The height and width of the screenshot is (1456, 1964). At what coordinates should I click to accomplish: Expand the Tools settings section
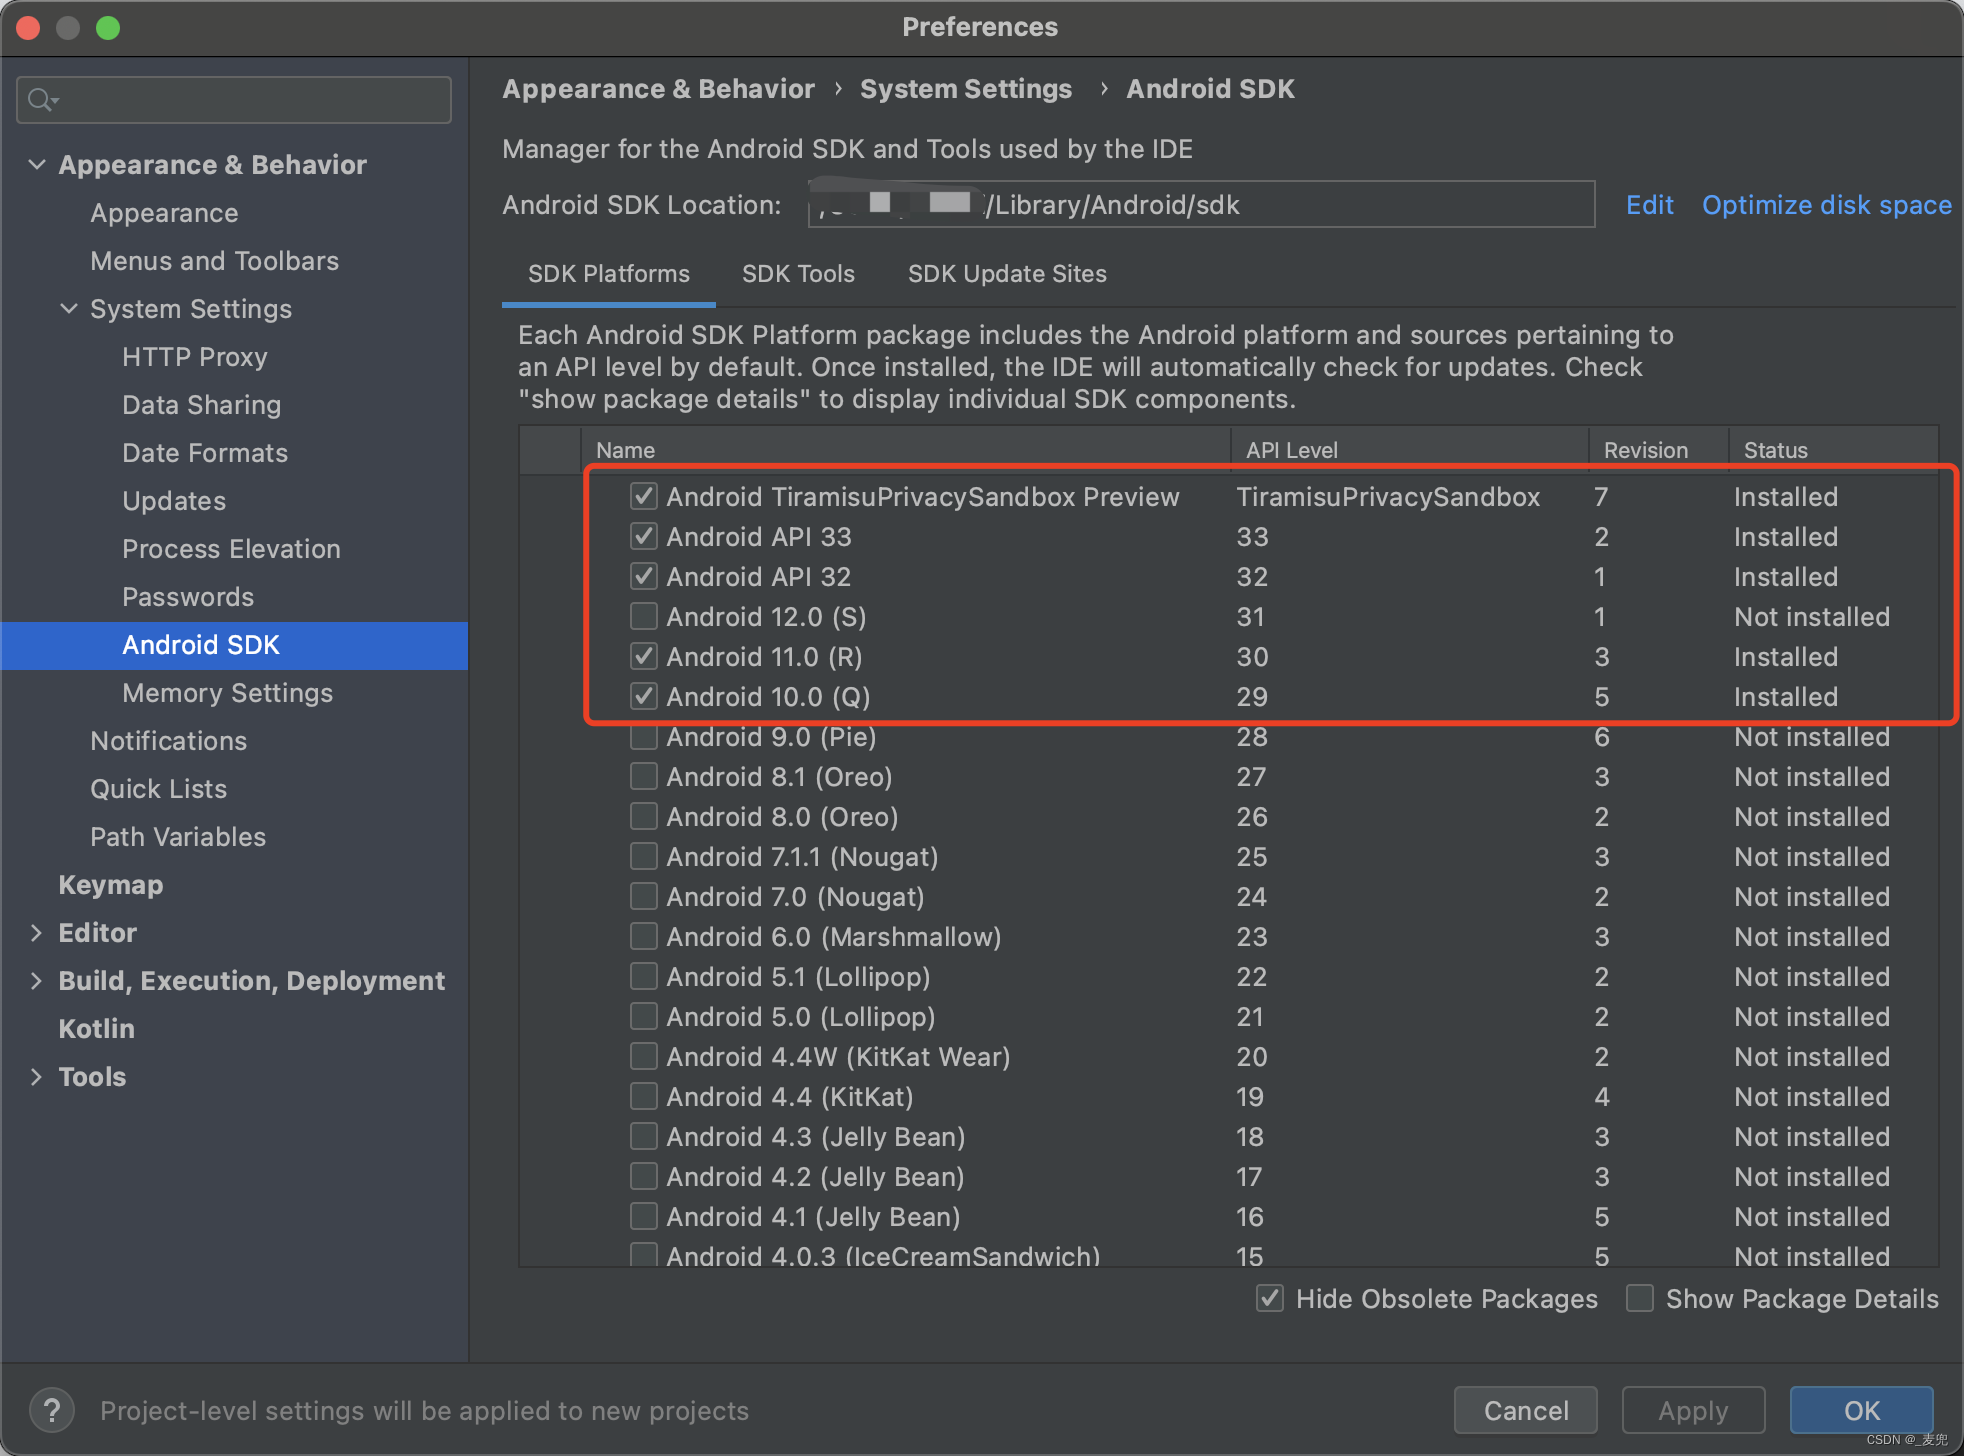(x=37, y=1077)
